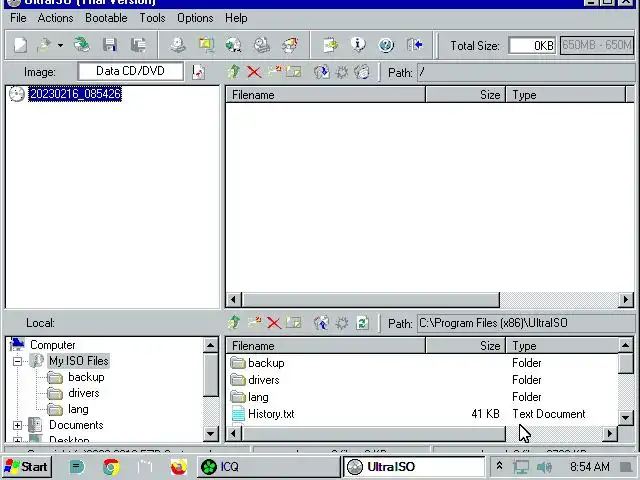Screen dimensions: 640x480
Task: Sort Local pane by Filename column header
Action: 325,346
